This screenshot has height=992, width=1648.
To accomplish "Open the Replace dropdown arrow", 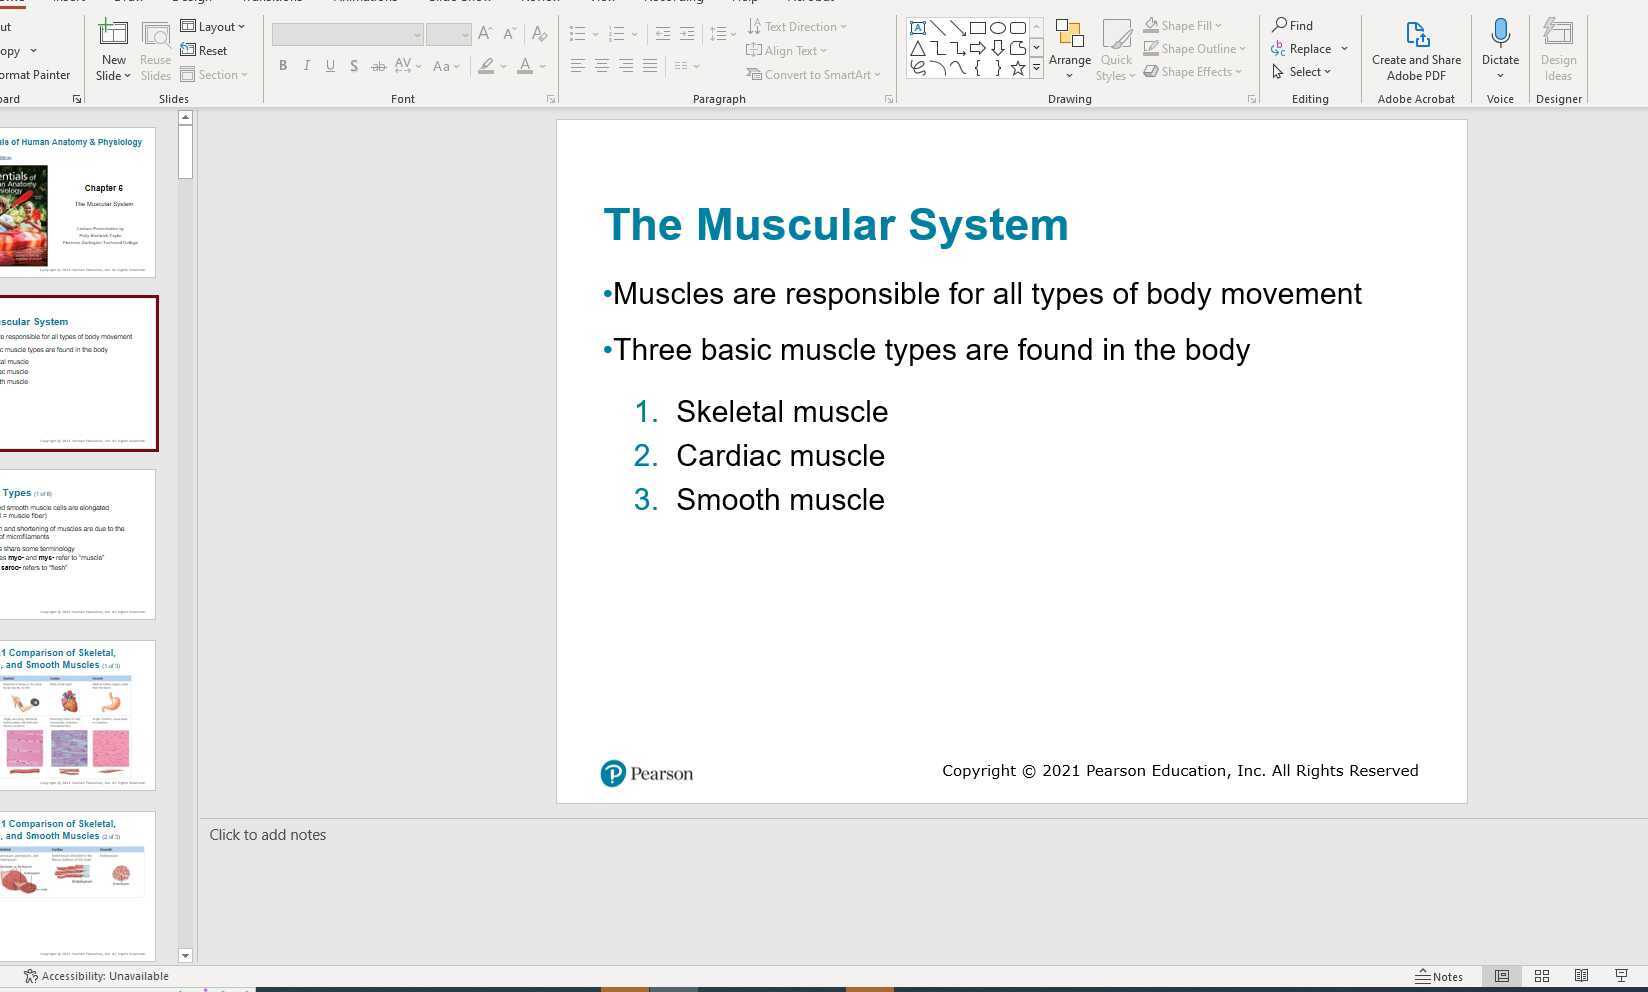I will click(1344, 49).
